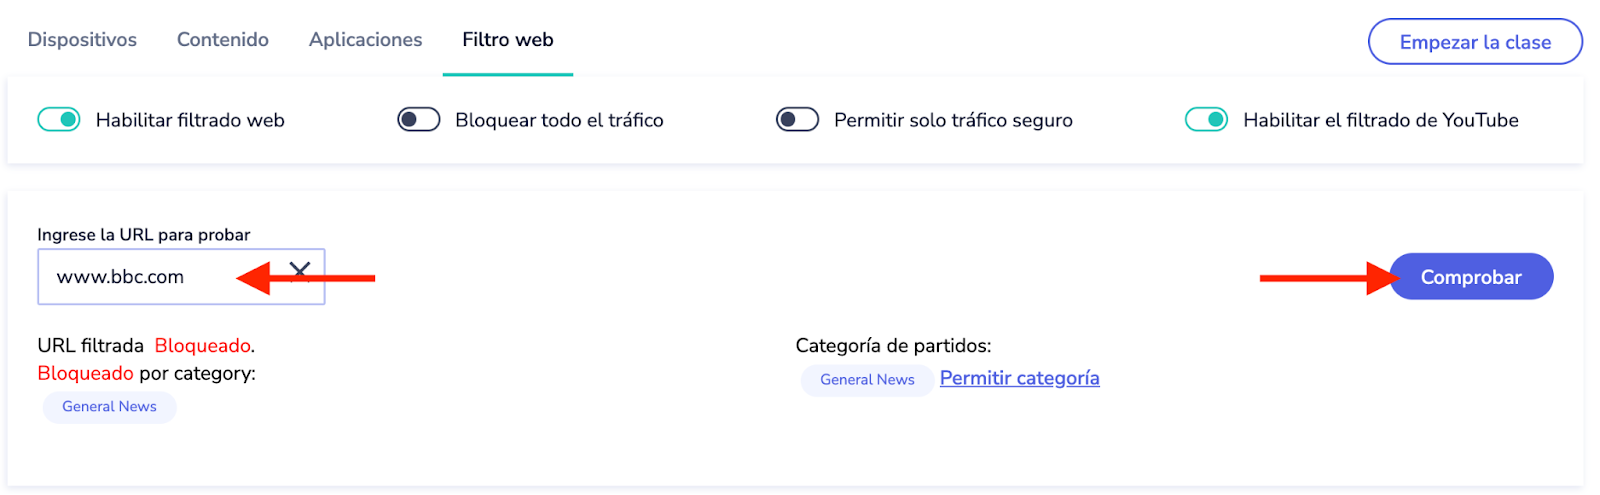Turn on Permitir solo tráfico seguro switch

tap(798, 120)
